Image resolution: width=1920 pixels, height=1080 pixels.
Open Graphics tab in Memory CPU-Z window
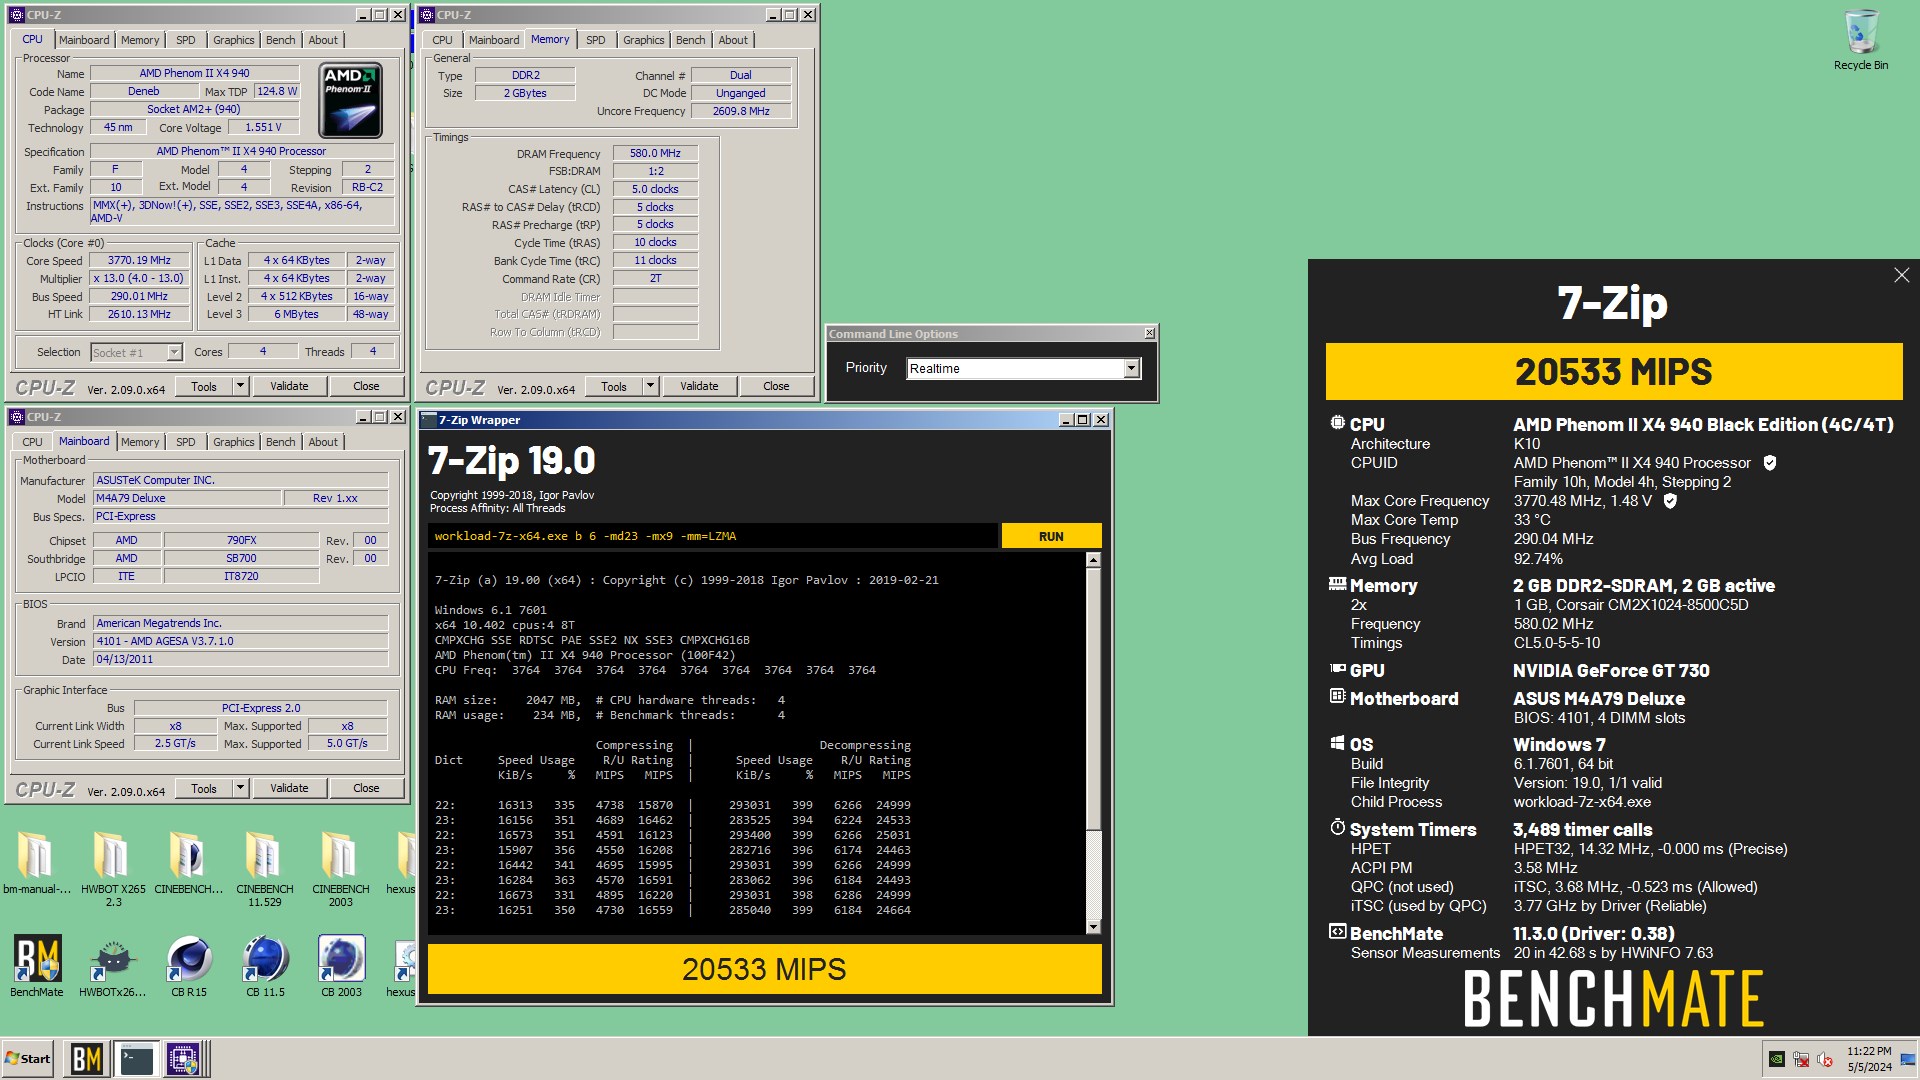coord(643,40)
